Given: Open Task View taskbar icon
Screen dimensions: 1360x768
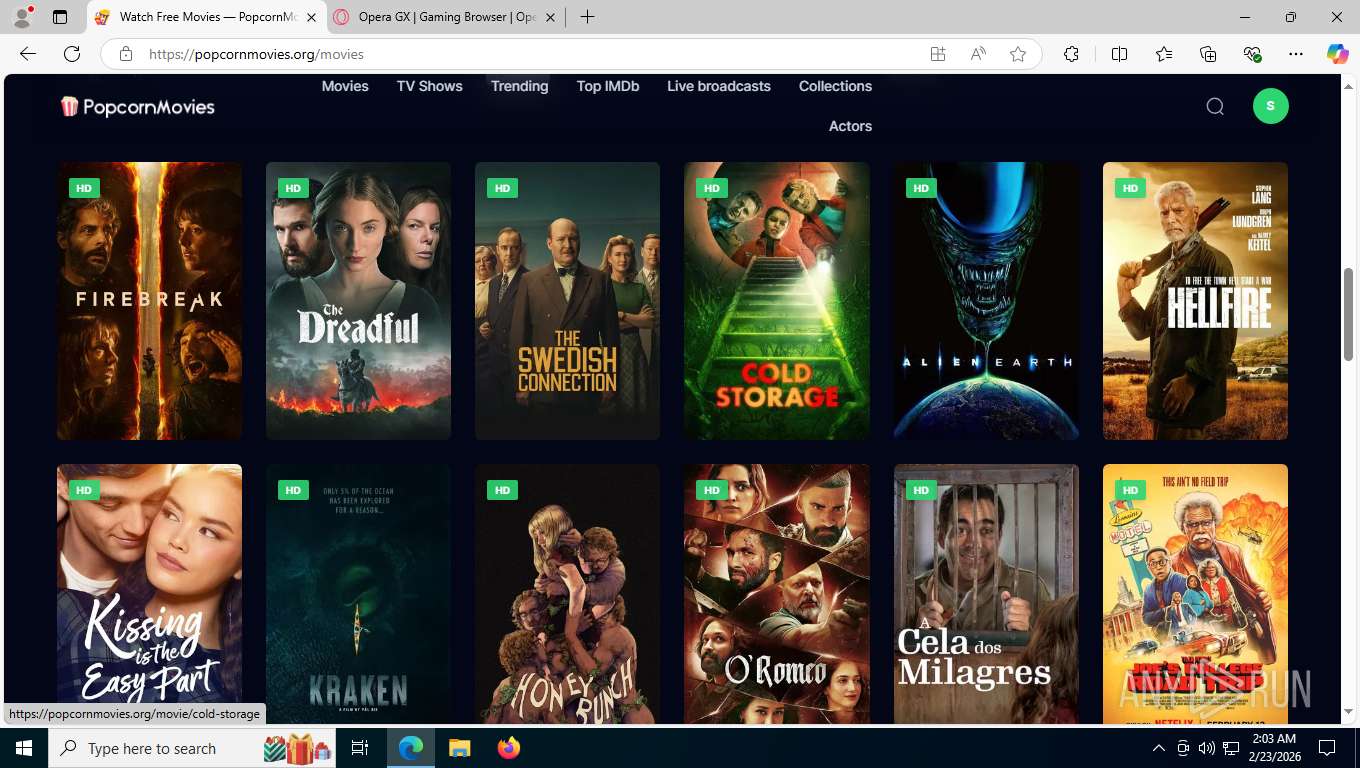Looking at the screenshot, I should click(360, 748).
